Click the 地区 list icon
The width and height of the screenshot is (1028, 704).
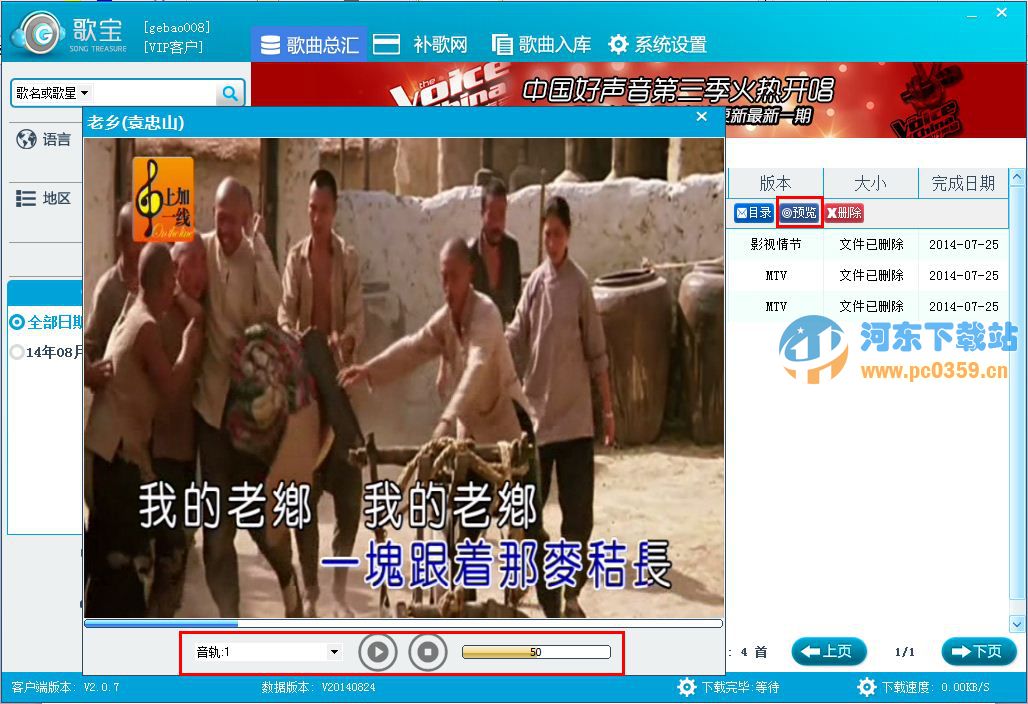[x=26, y=198]
